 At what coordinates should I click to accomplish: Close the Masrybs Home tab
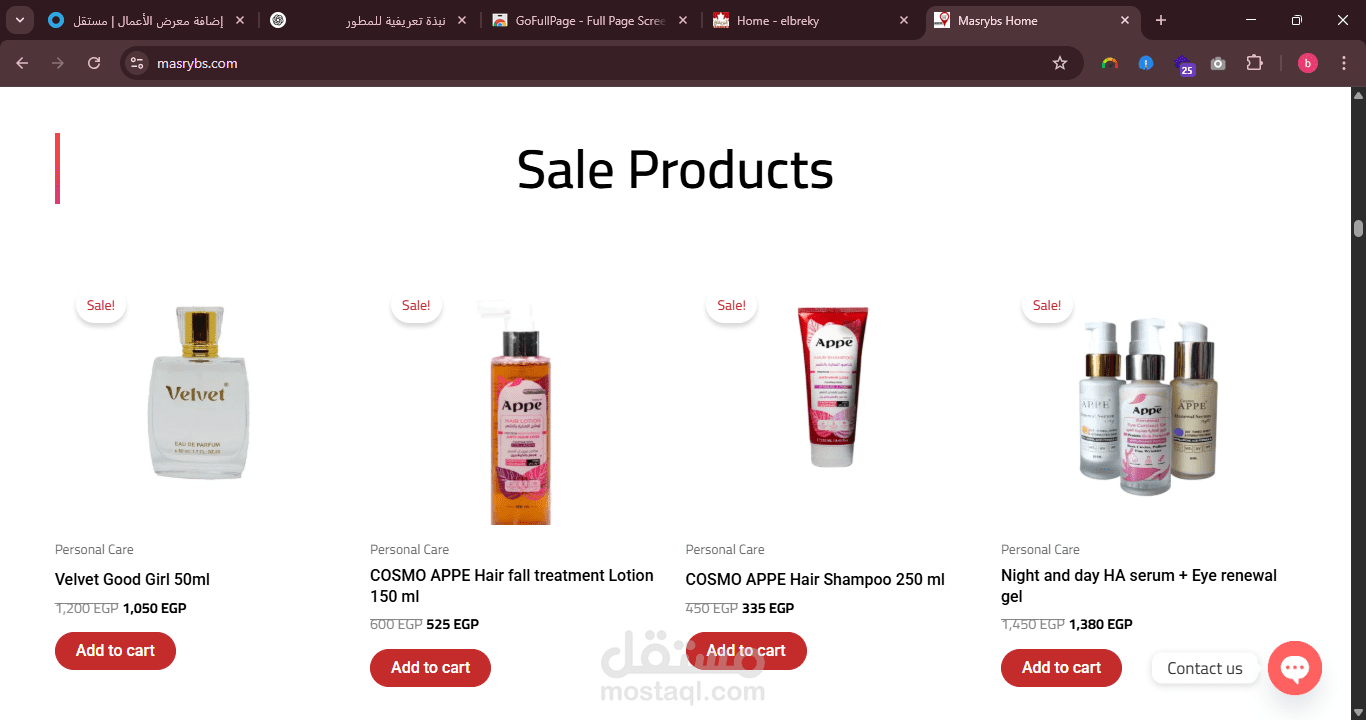1125,20
